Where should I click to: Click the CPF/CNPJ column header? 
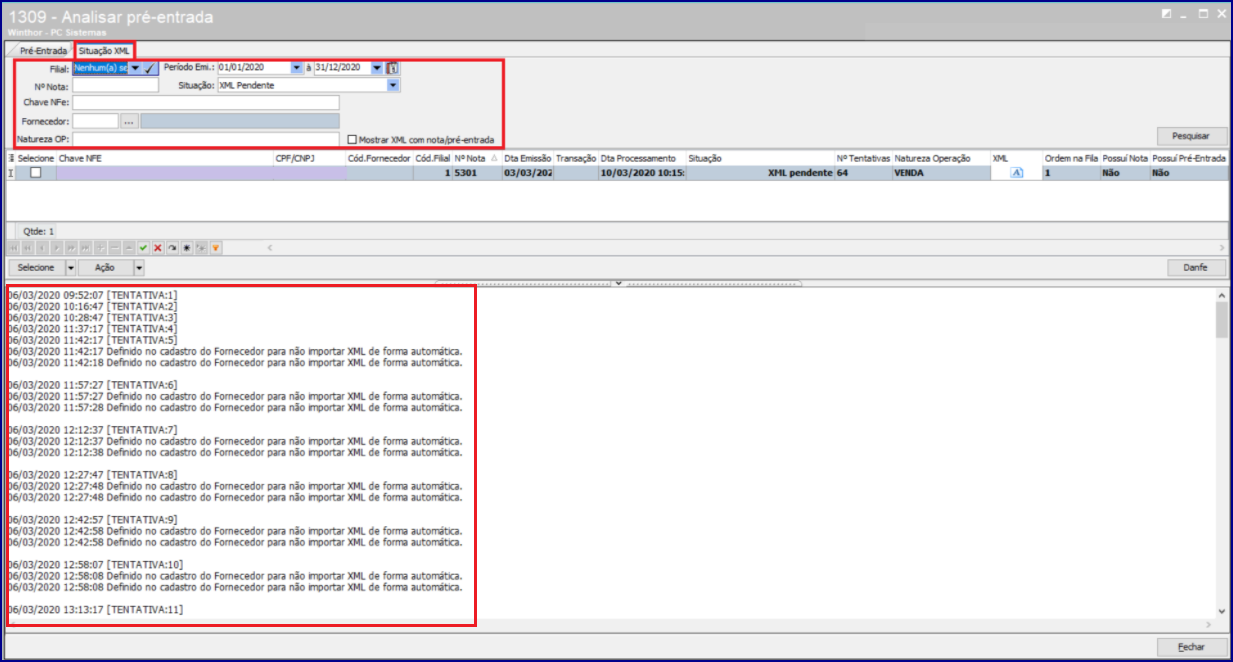point(310,158)
